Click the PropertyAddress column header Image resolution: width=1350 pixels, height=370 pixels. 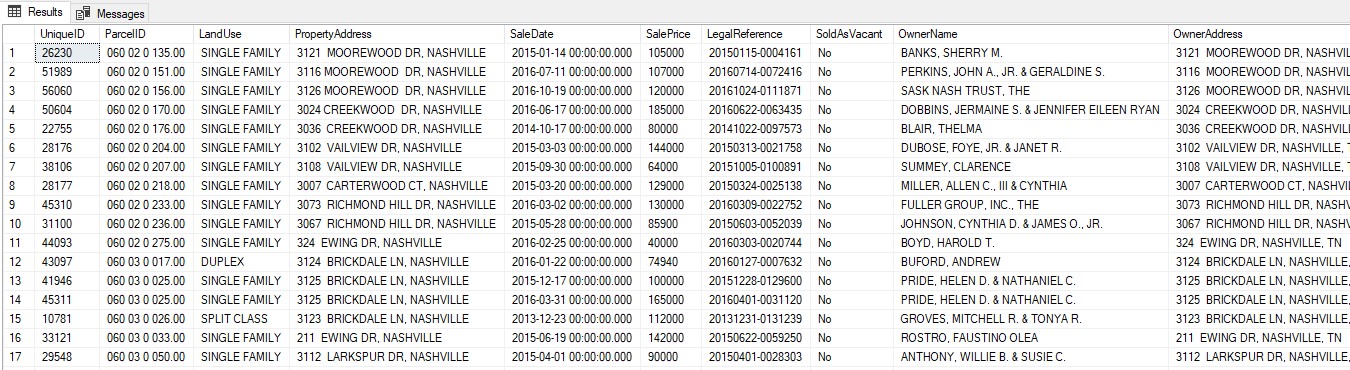pyautogui.click(x=397, y=34)
